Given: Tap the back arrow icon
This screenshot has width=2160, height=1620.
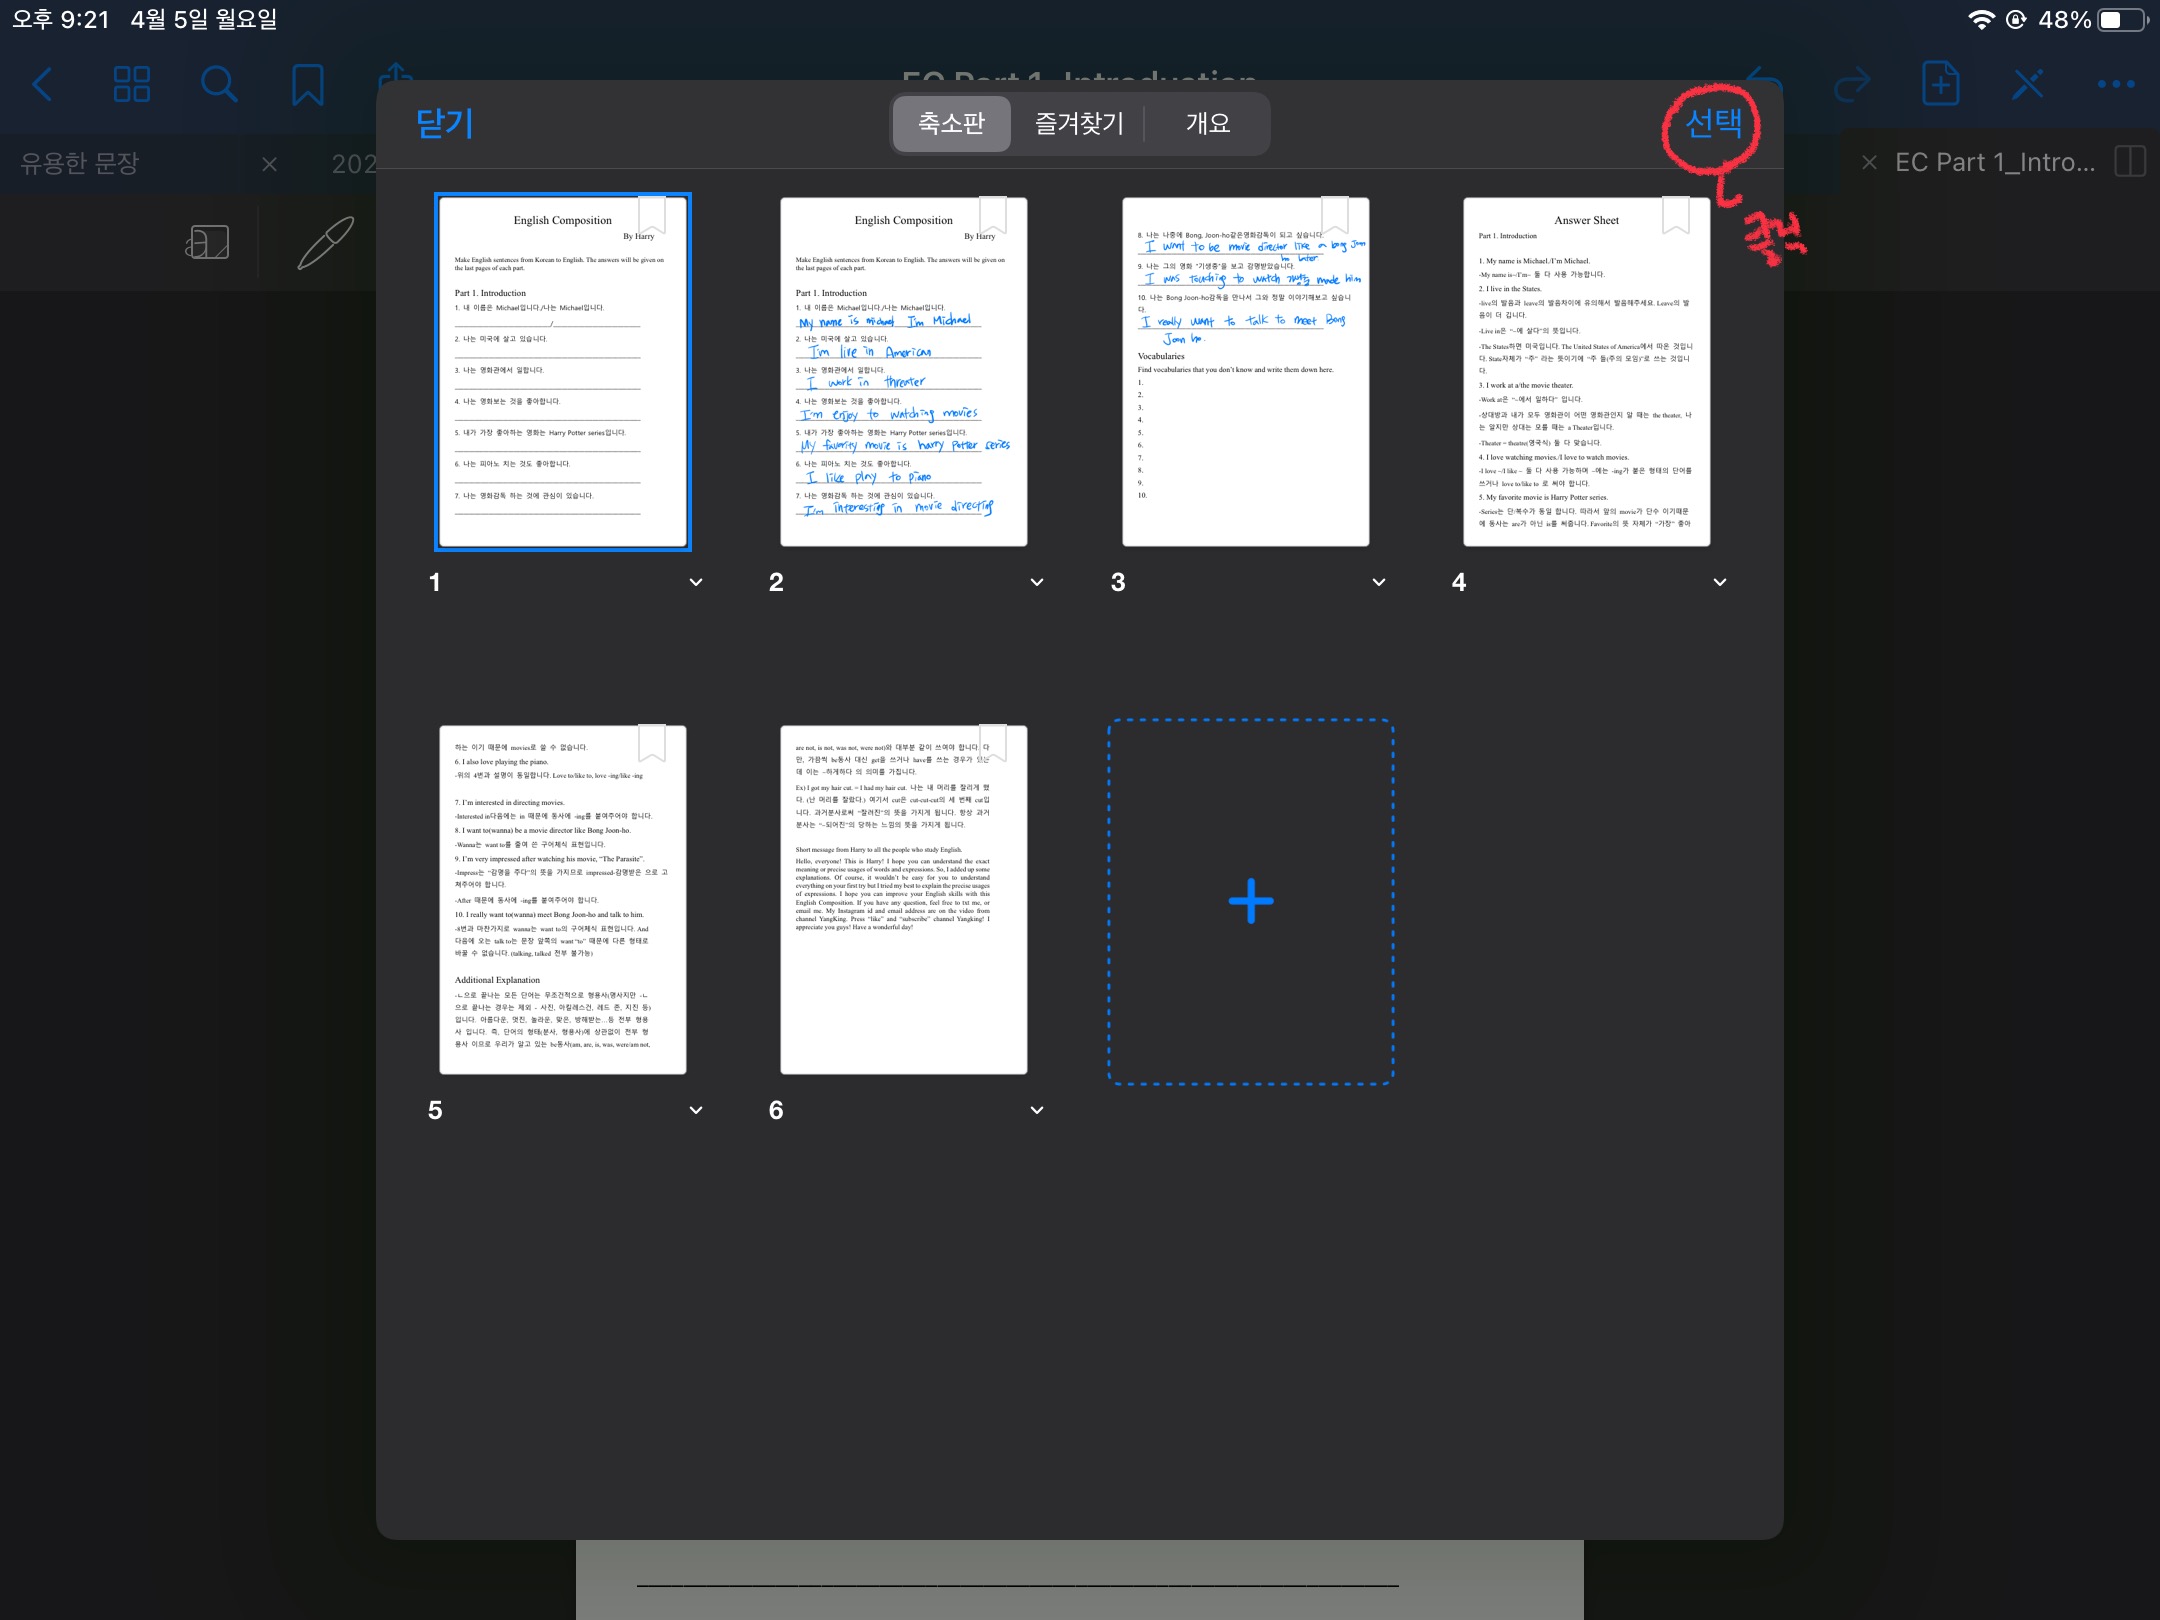Looking at the screenshot, I should point(42,84).
